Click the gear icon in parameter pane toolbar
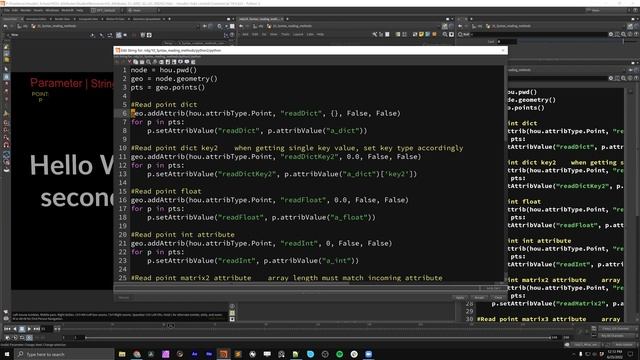640x360 pixels. (611, 35)
